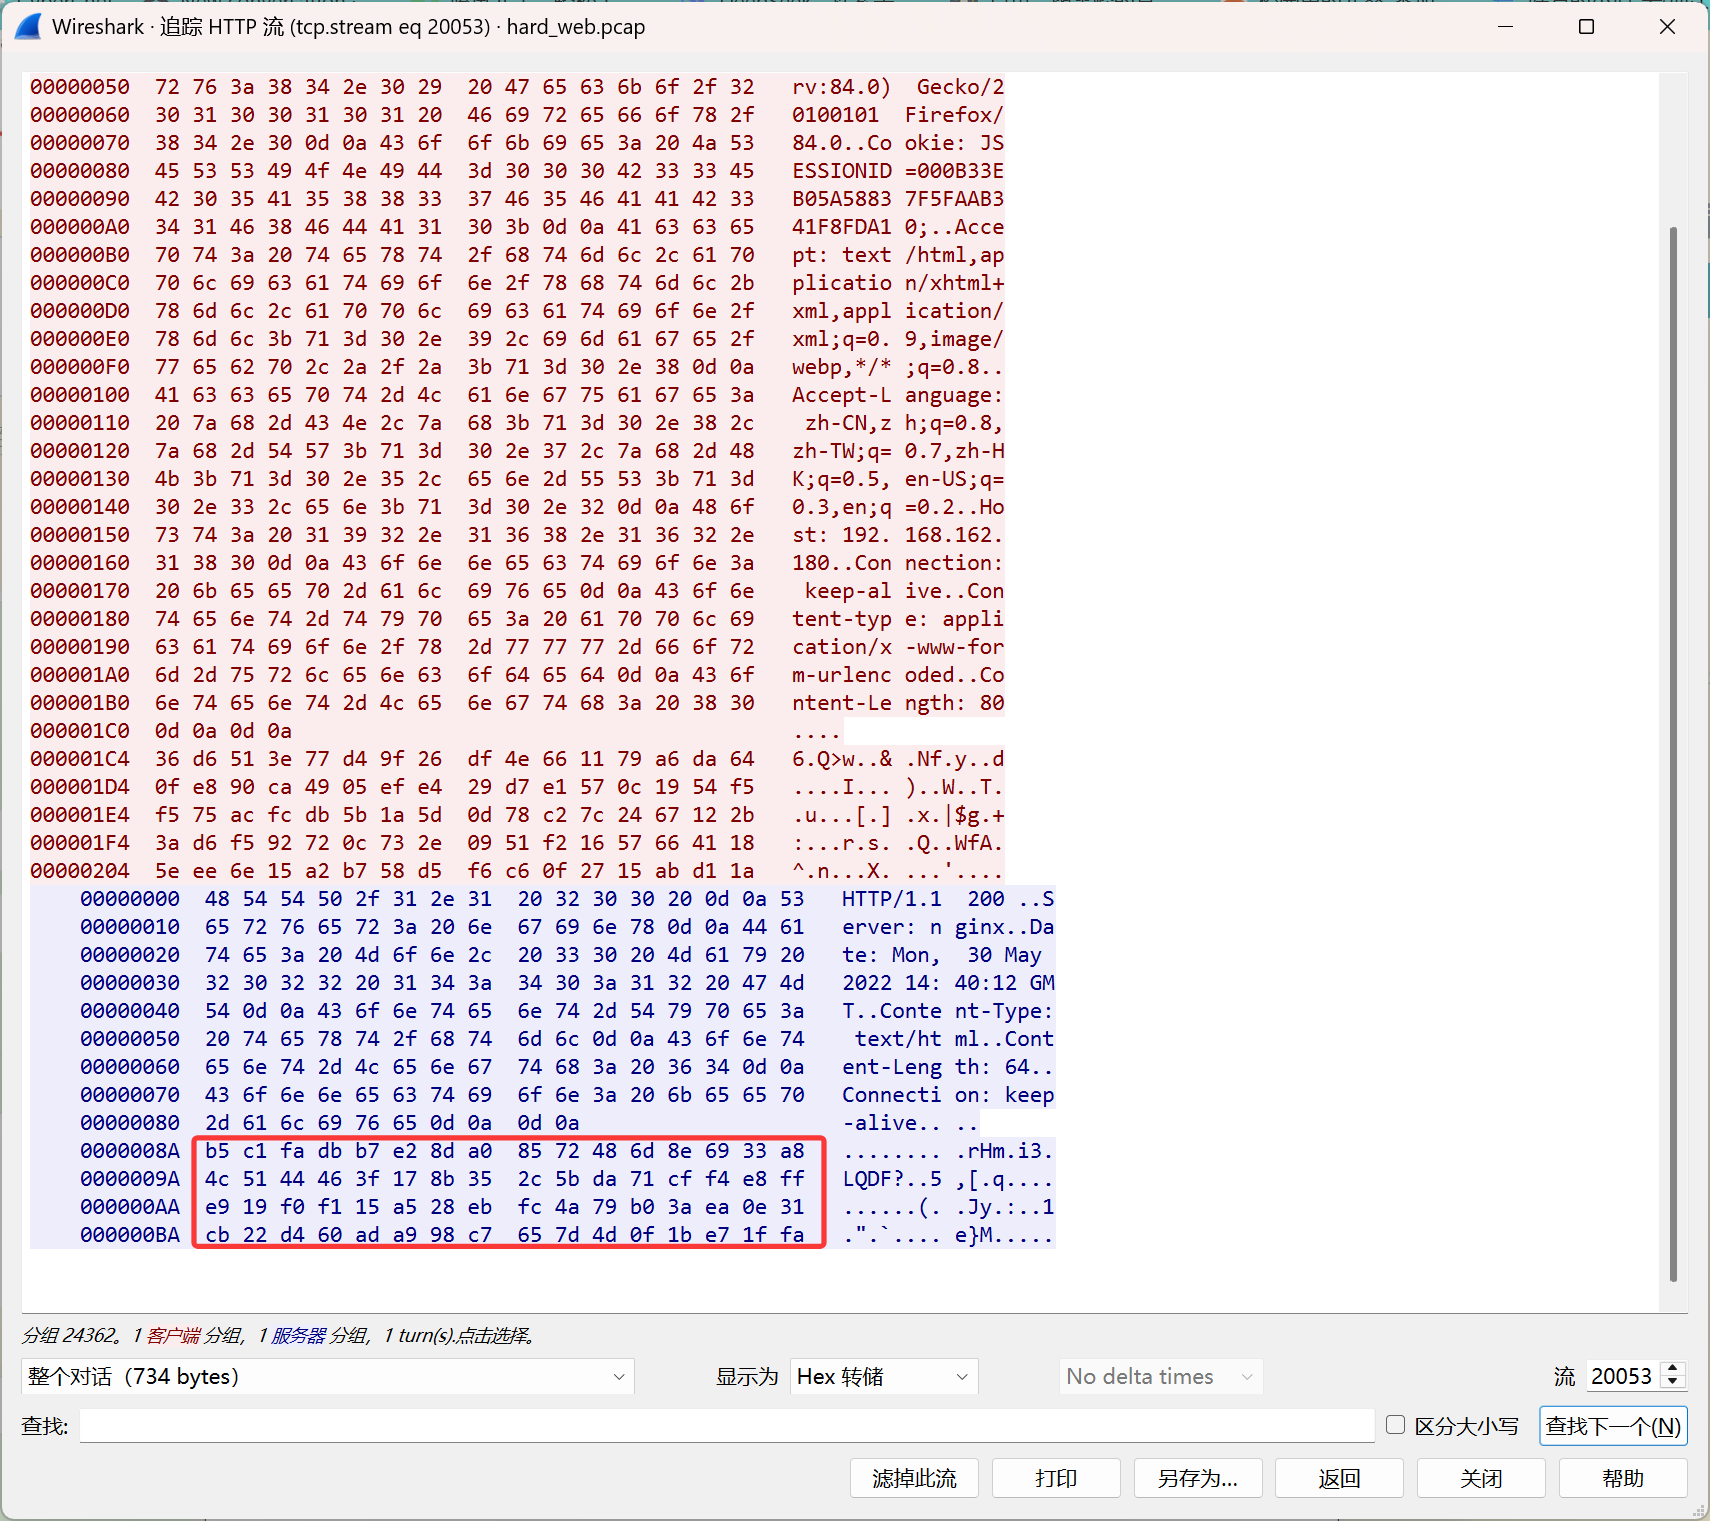Decrease the stream number with the down arrow

[1673, 1383]
